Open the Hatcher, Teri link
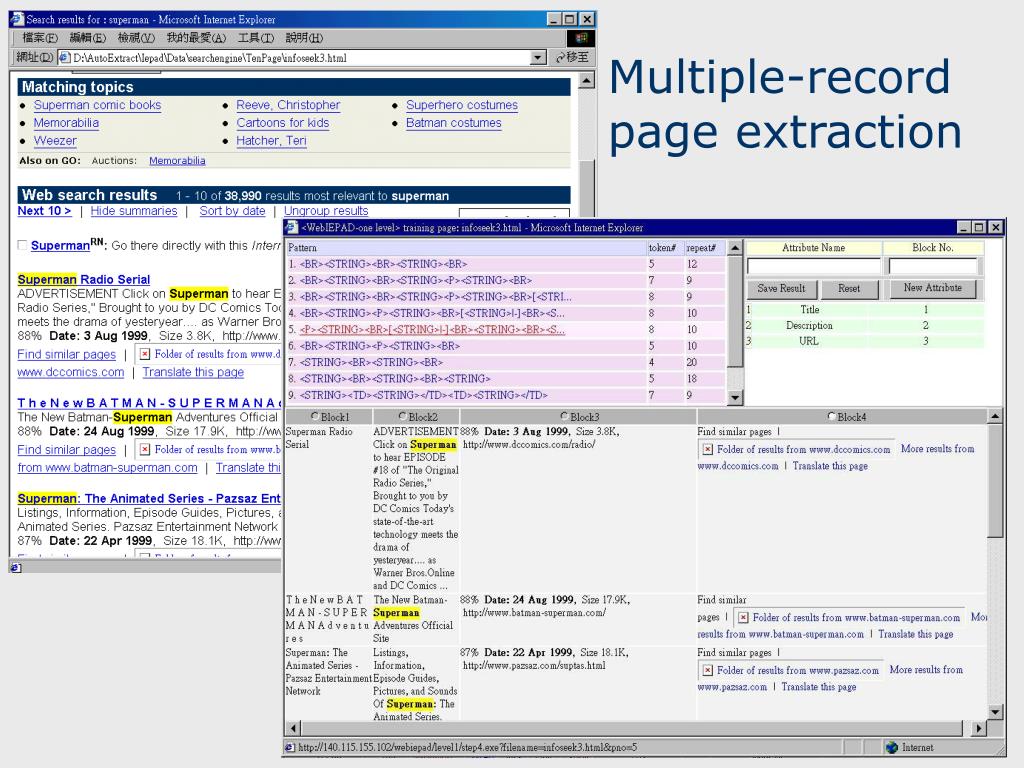 pos(271,140)
